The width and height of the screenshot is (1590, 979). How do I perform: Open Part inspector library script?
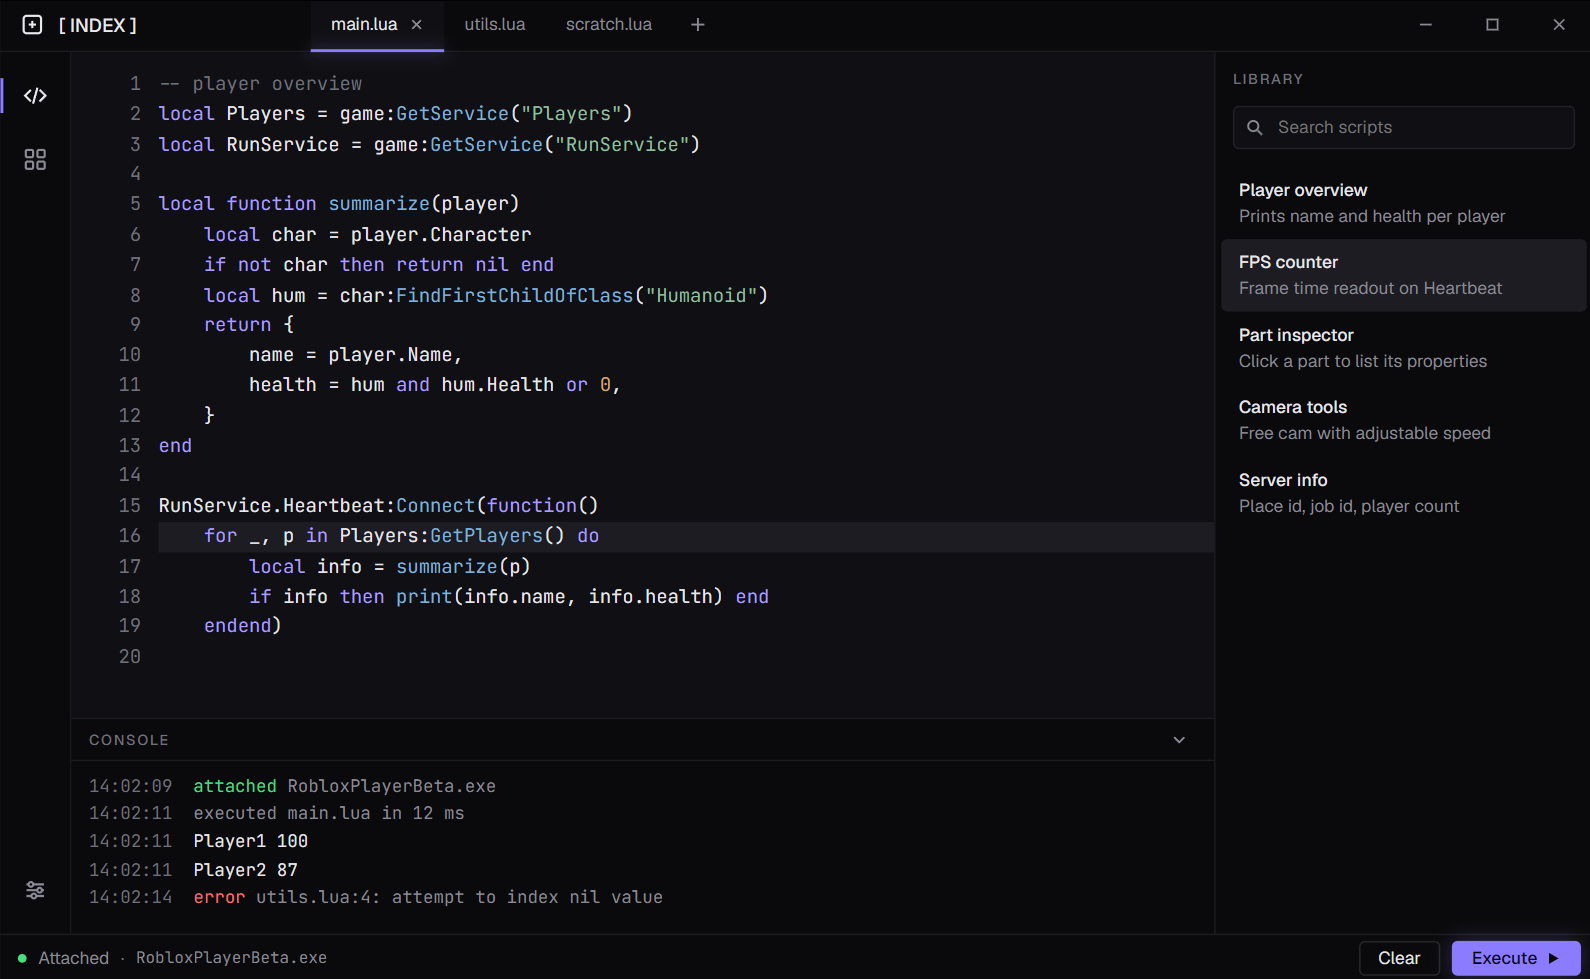(1404, 348)
